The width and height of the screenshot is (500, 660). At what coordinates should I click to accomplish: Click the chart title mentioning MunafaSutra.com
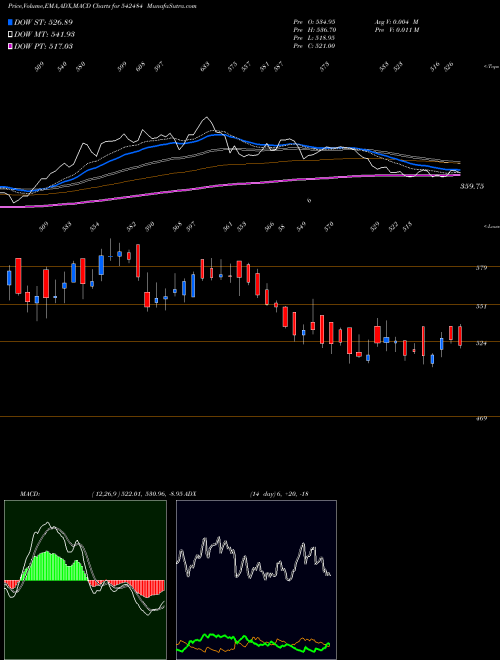102,6
